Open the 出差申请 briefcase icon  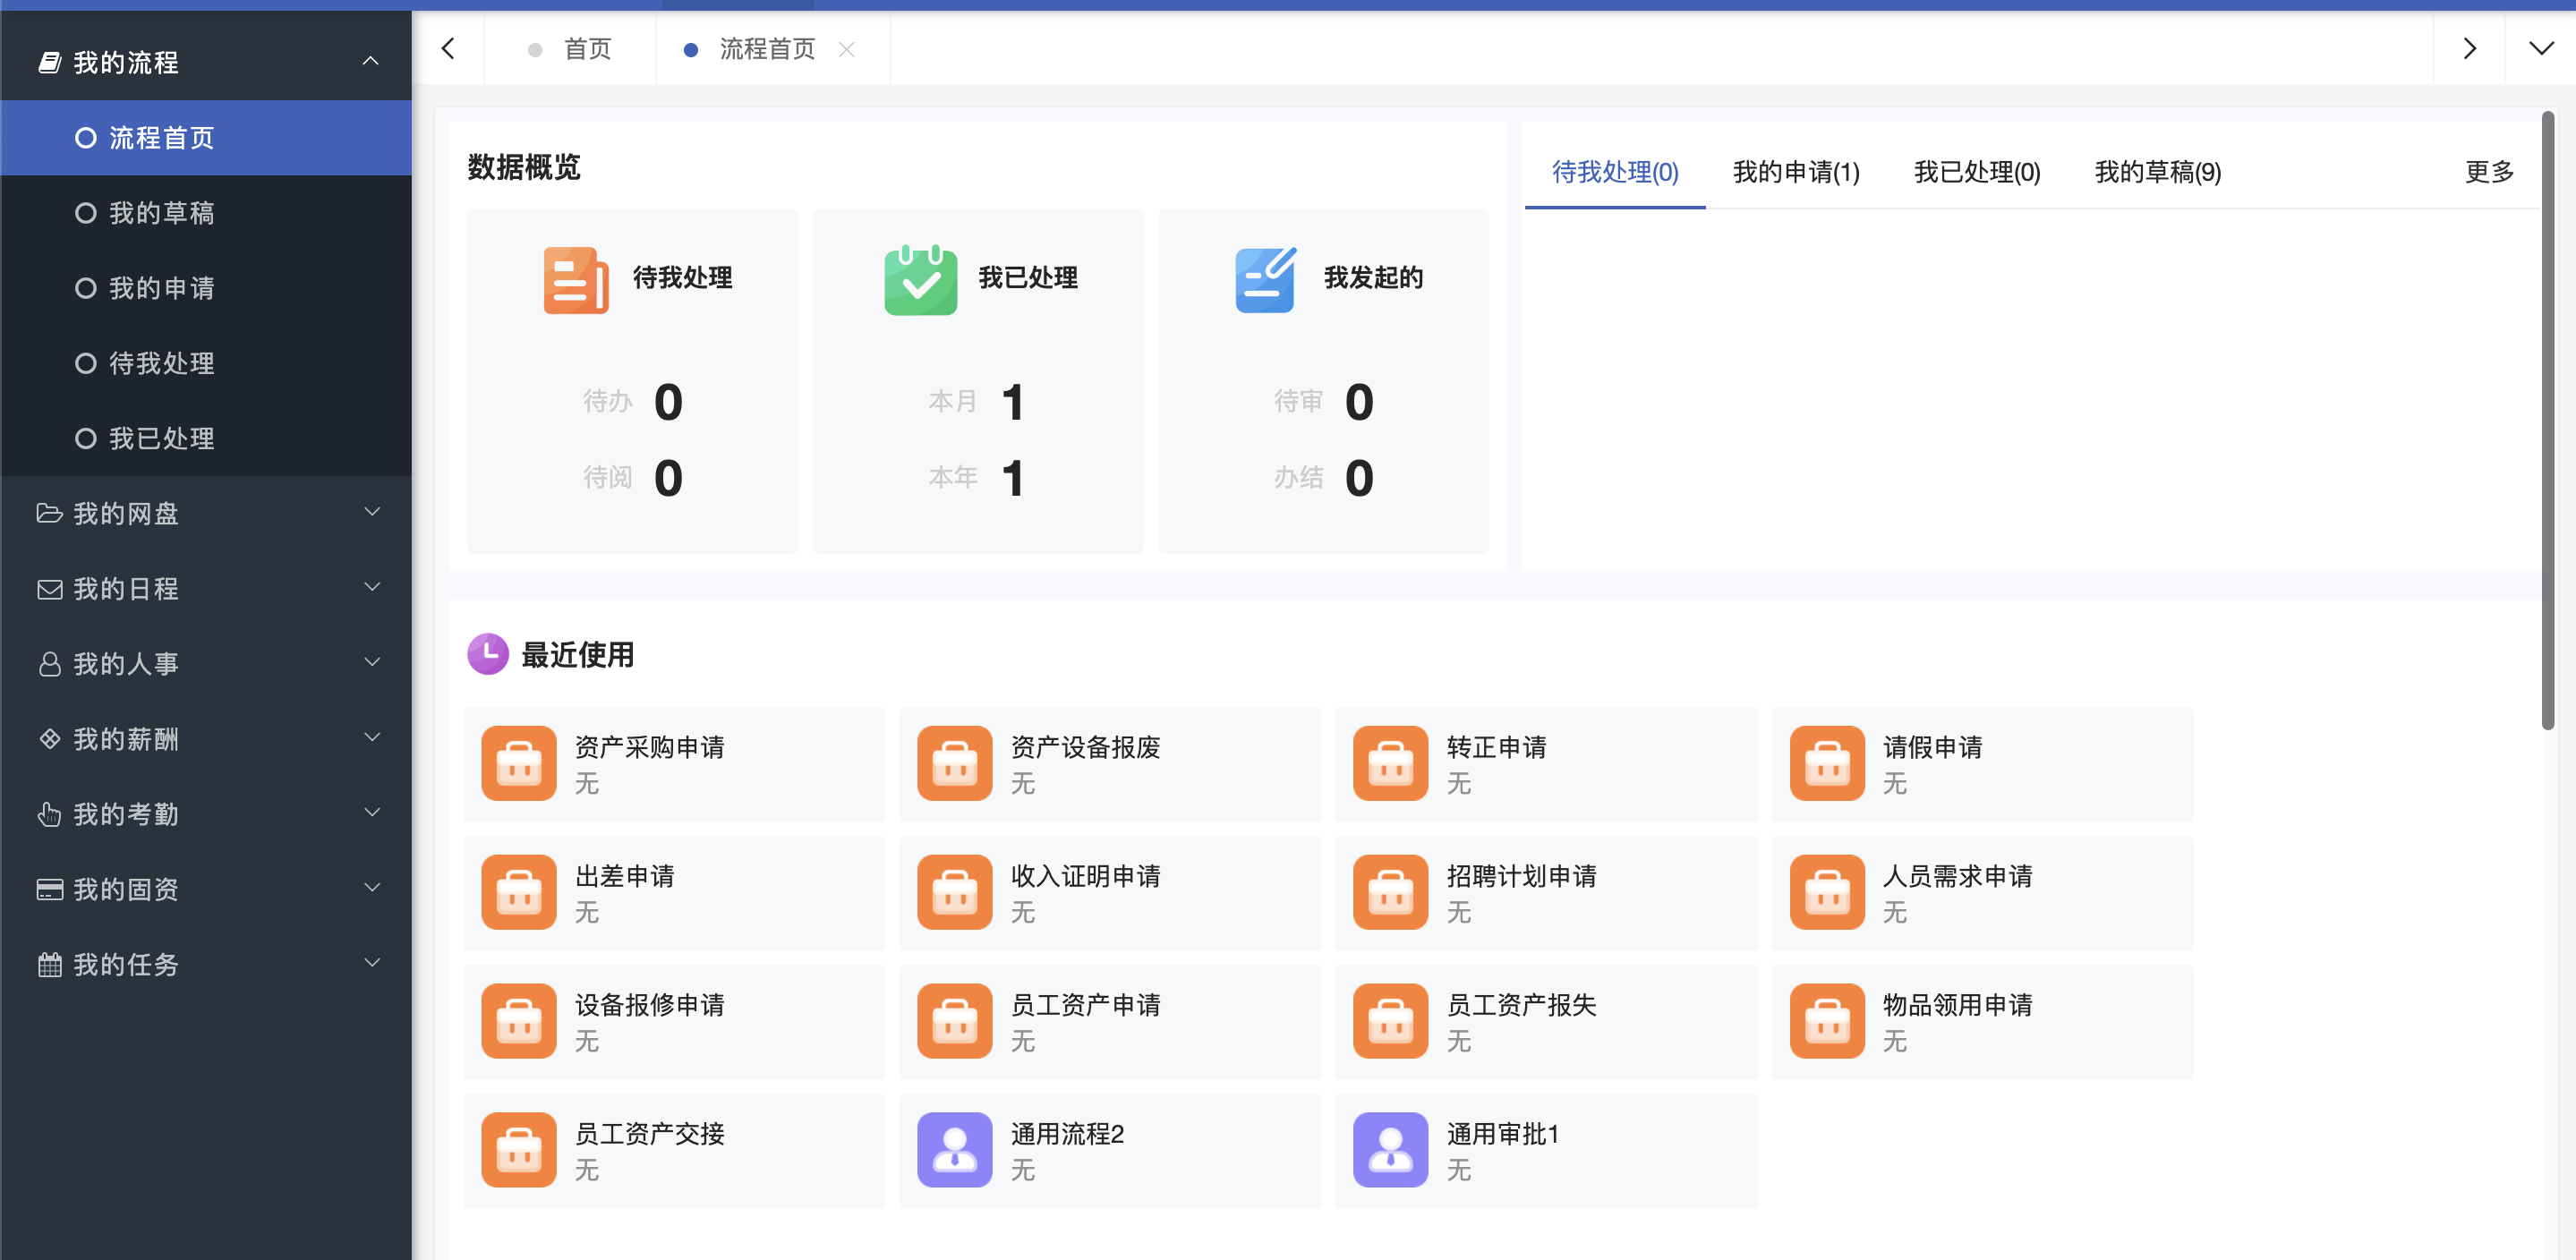coord(519,892)
